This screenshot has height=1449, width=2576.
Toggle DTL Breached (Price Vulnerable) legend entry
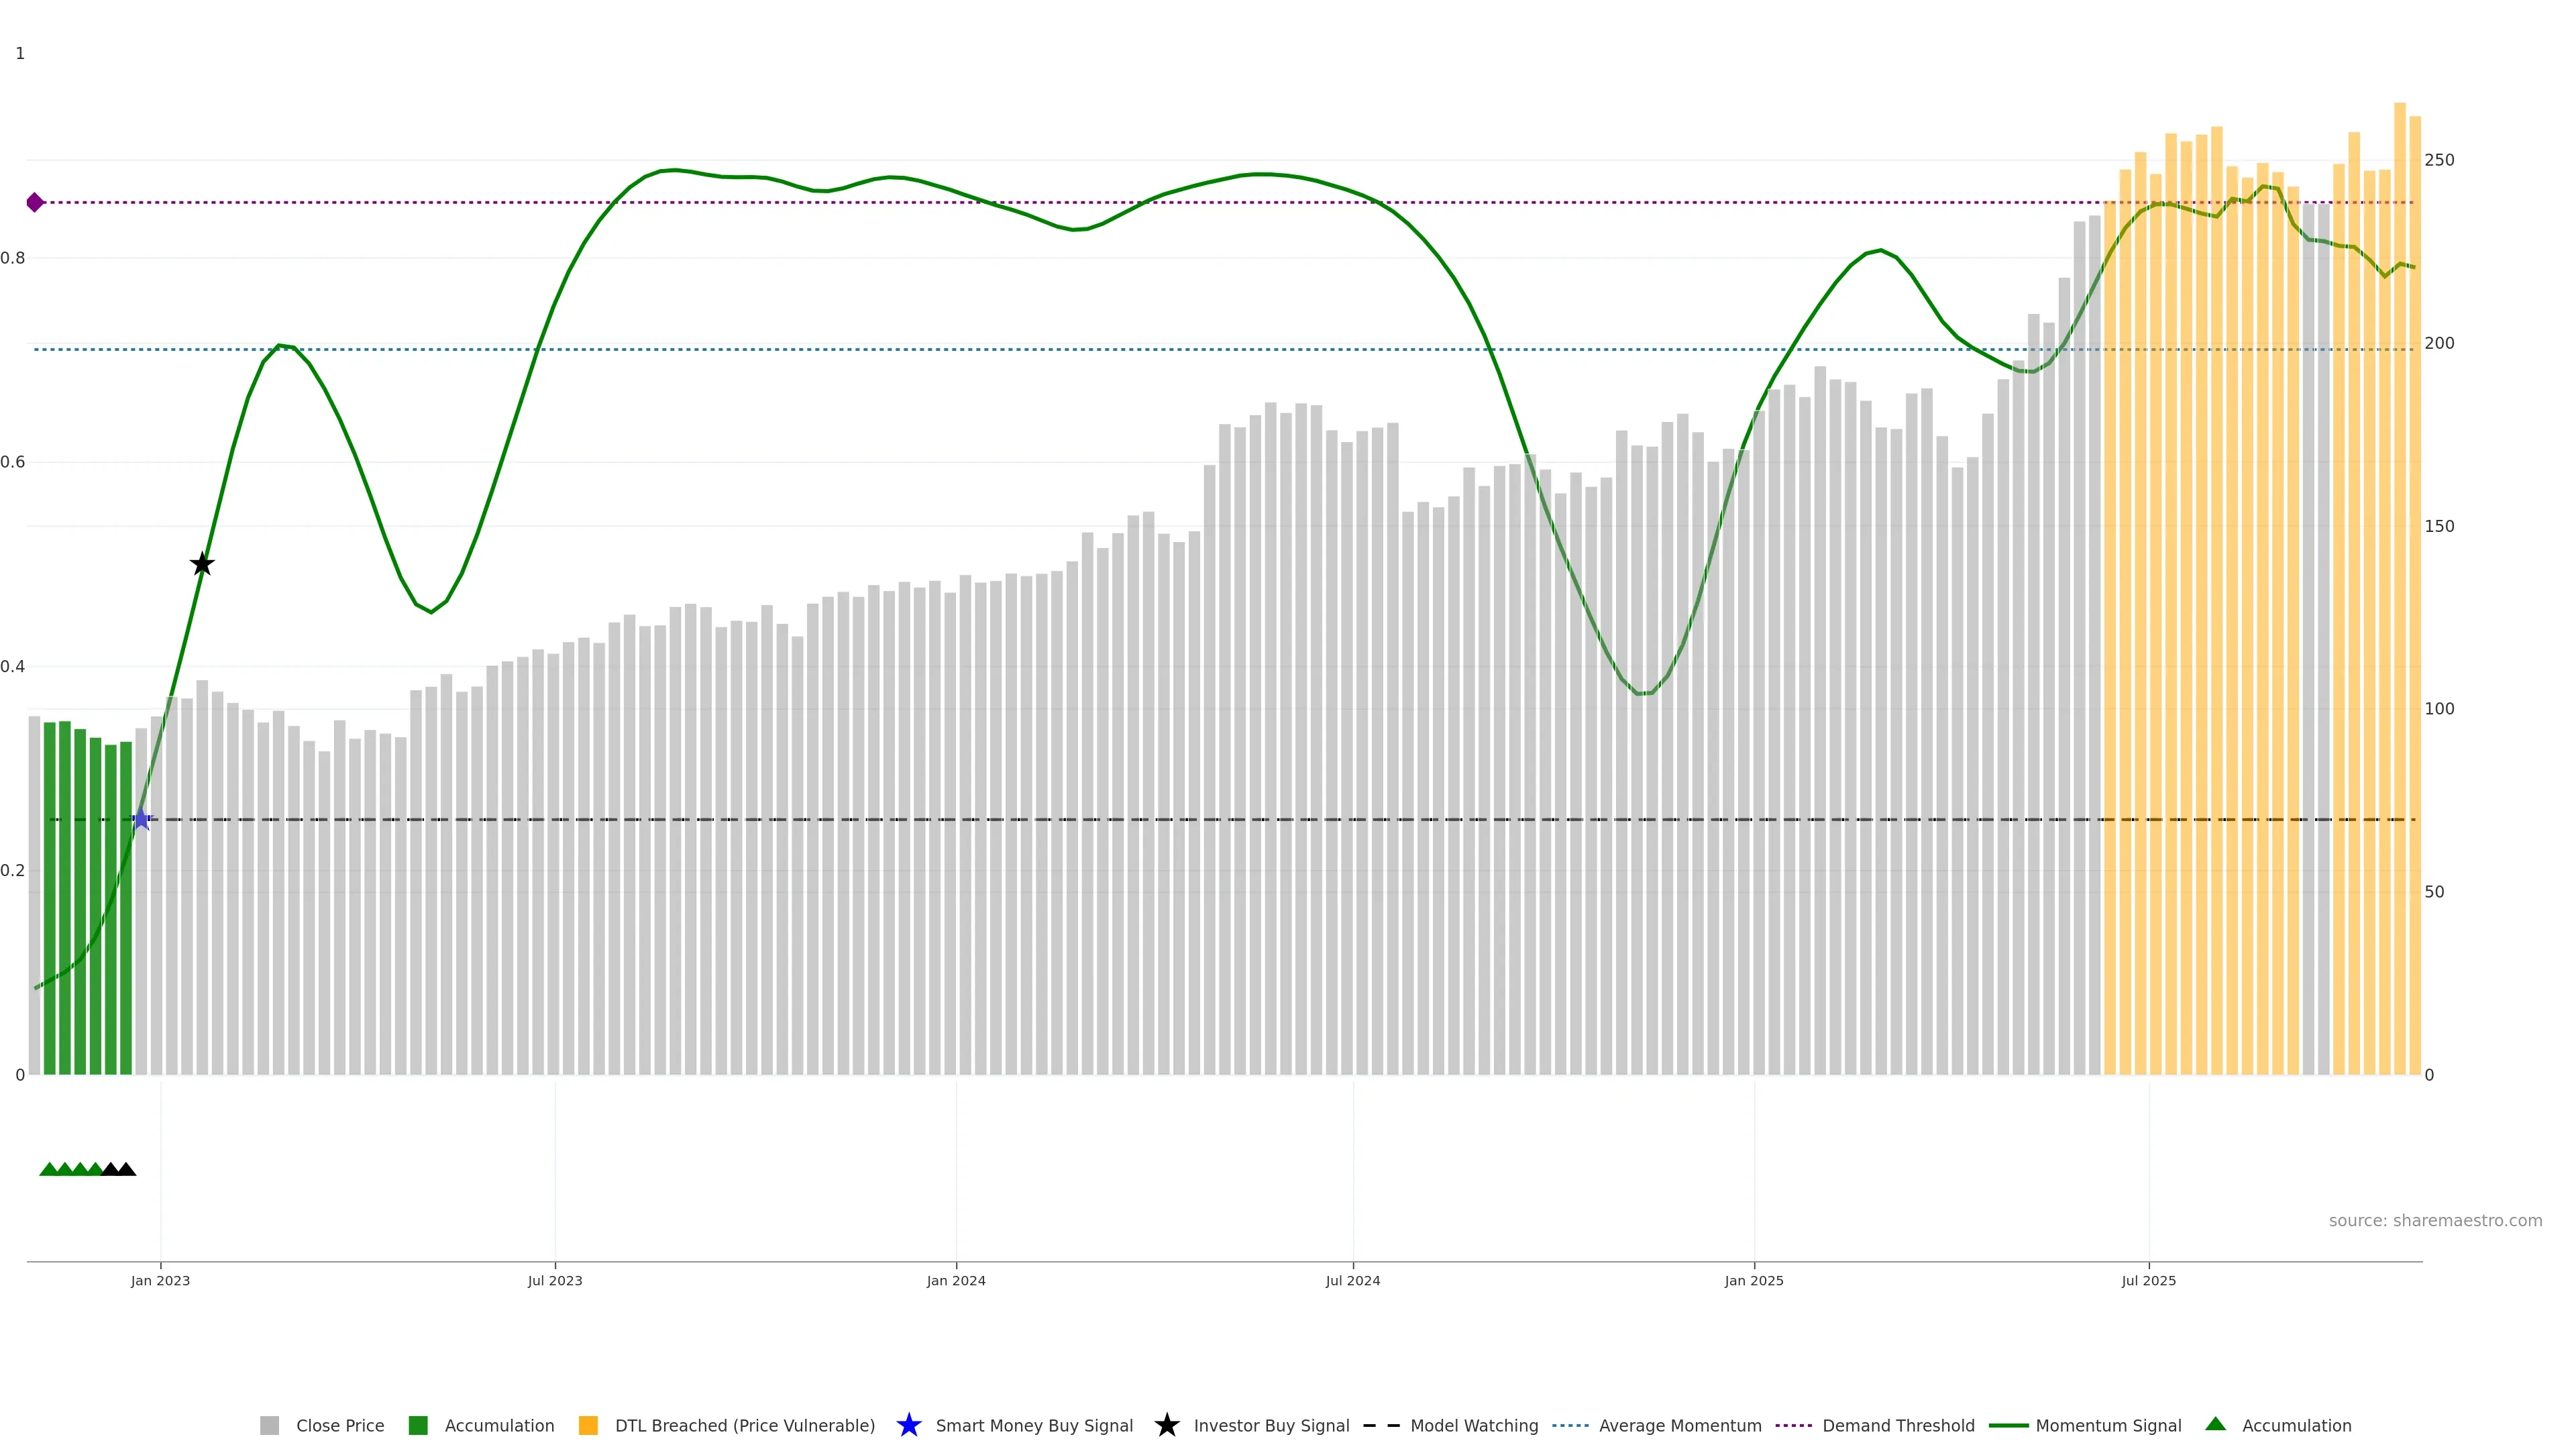(744, 1425)
